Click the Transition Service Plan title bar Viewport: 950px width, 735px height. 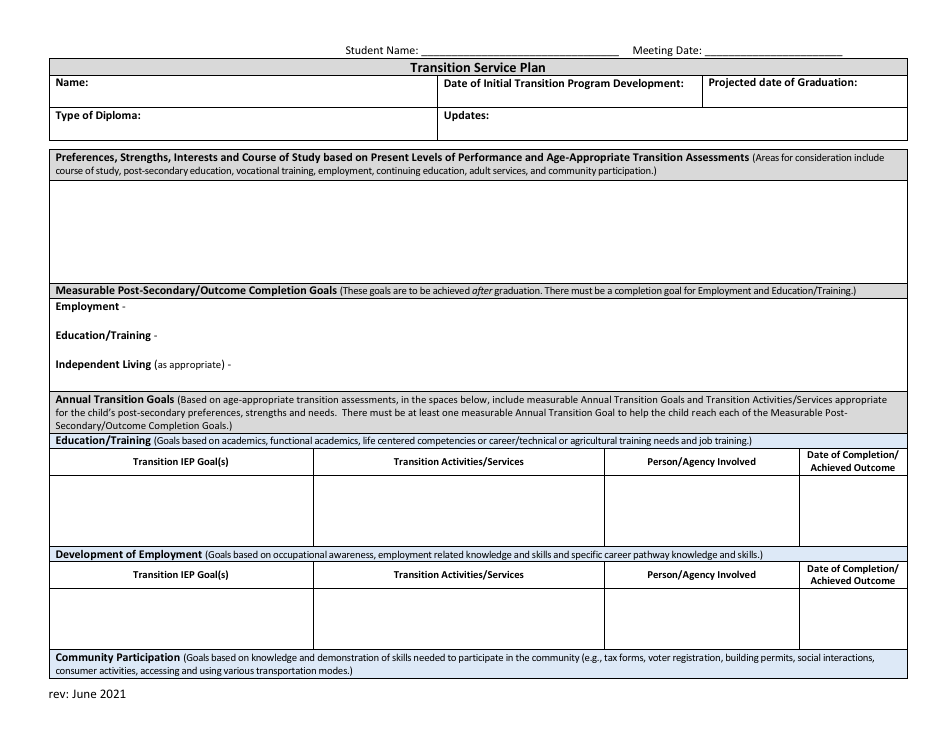(x=477, y=67)
